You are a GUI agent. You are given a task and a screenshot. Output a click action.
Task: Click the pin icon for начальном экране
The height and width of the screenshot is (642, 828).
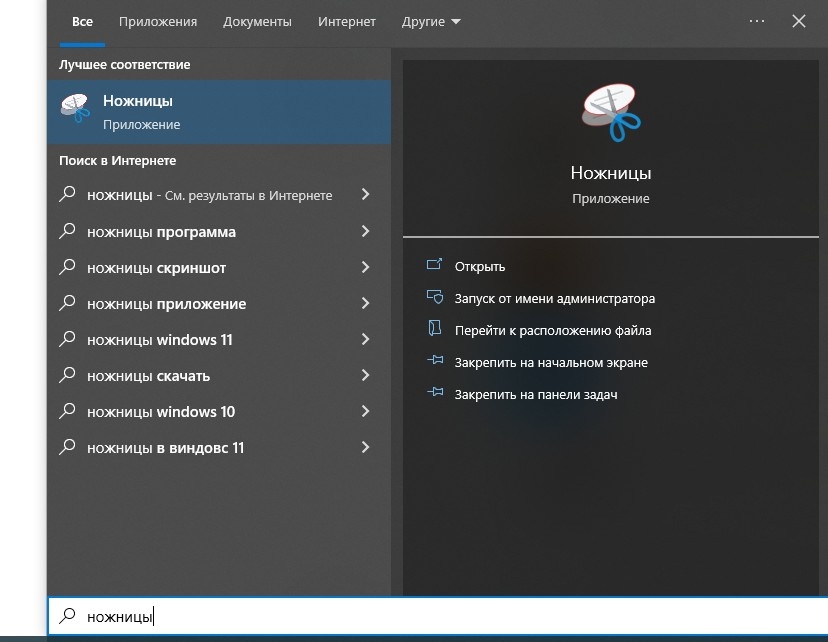click(435, 360)
